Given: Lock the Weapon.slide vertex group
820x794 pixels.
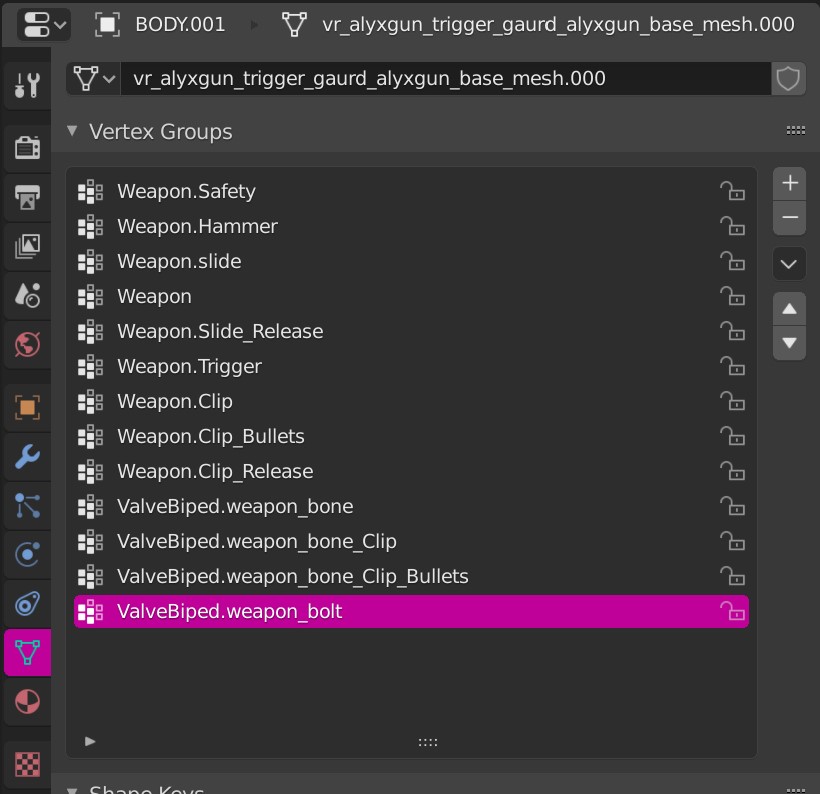Looking at the screenshot, I should 732,262.
